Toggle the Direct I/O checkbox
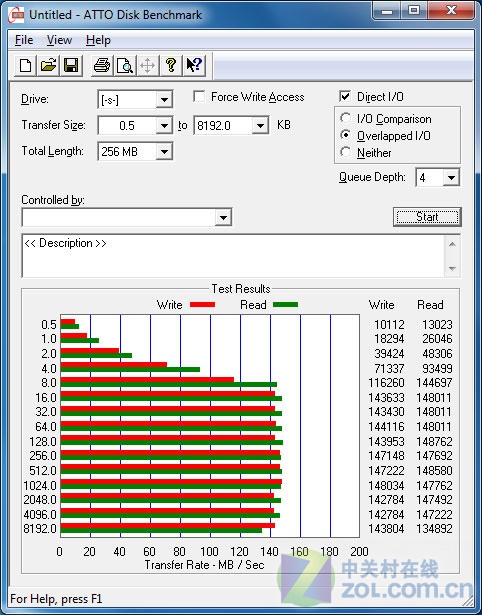482x615 pixels. pyautogui.click(x=345, y=96)
